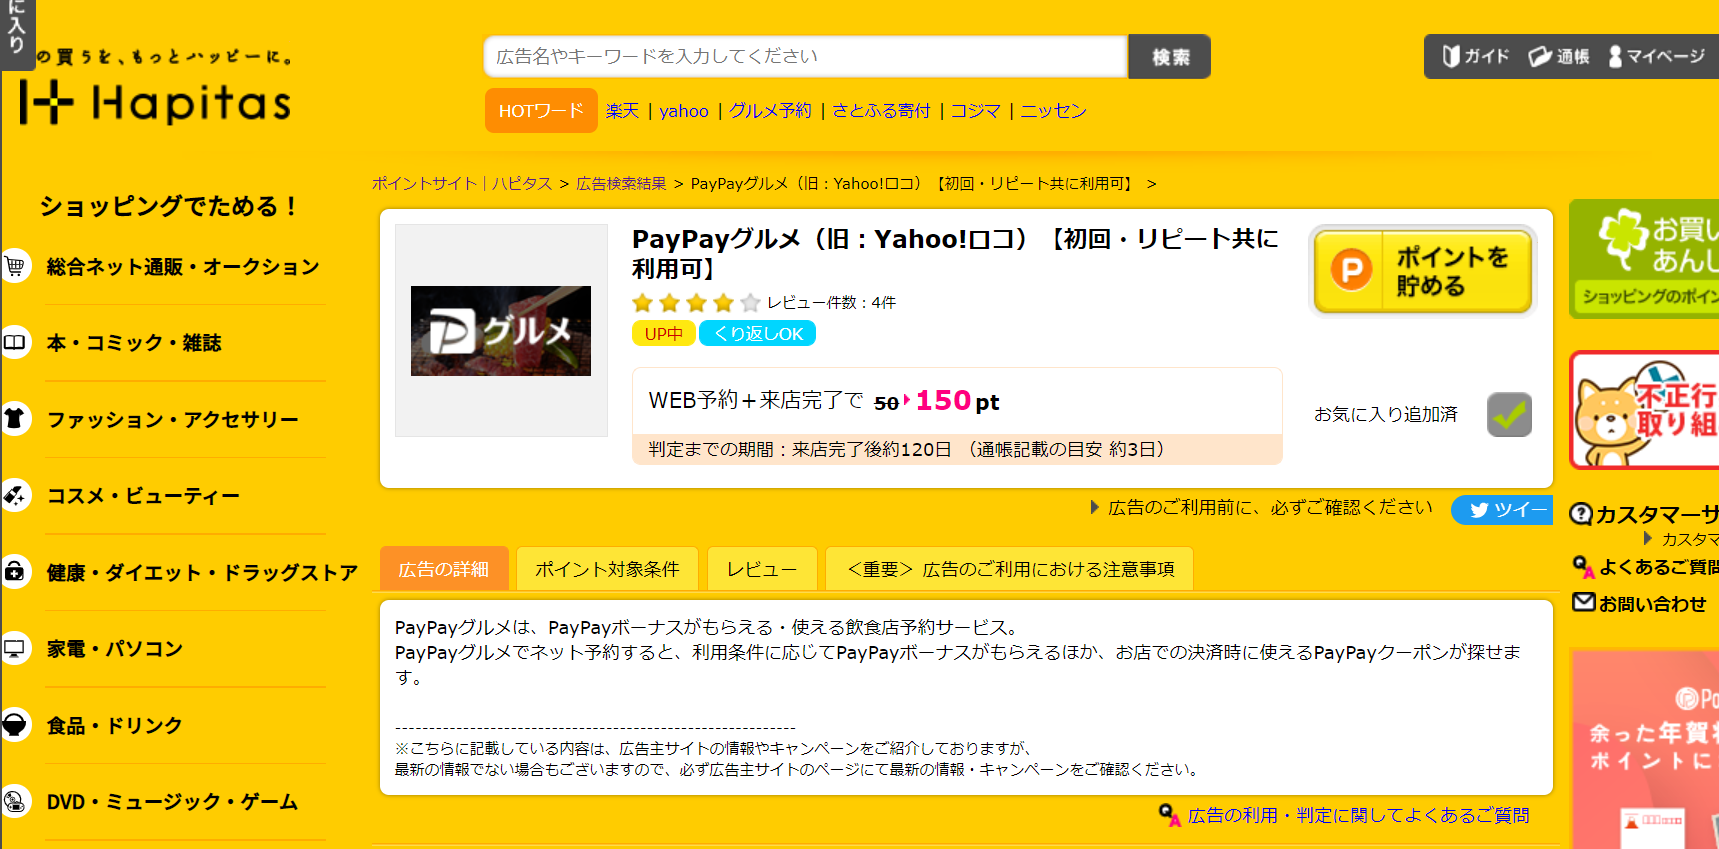Image resolution: width=1719 pixels, height=849 pixels.
Task: Click the disc icon beside DVD・ミュージック・ゲーム
Action: pos(15,801)
